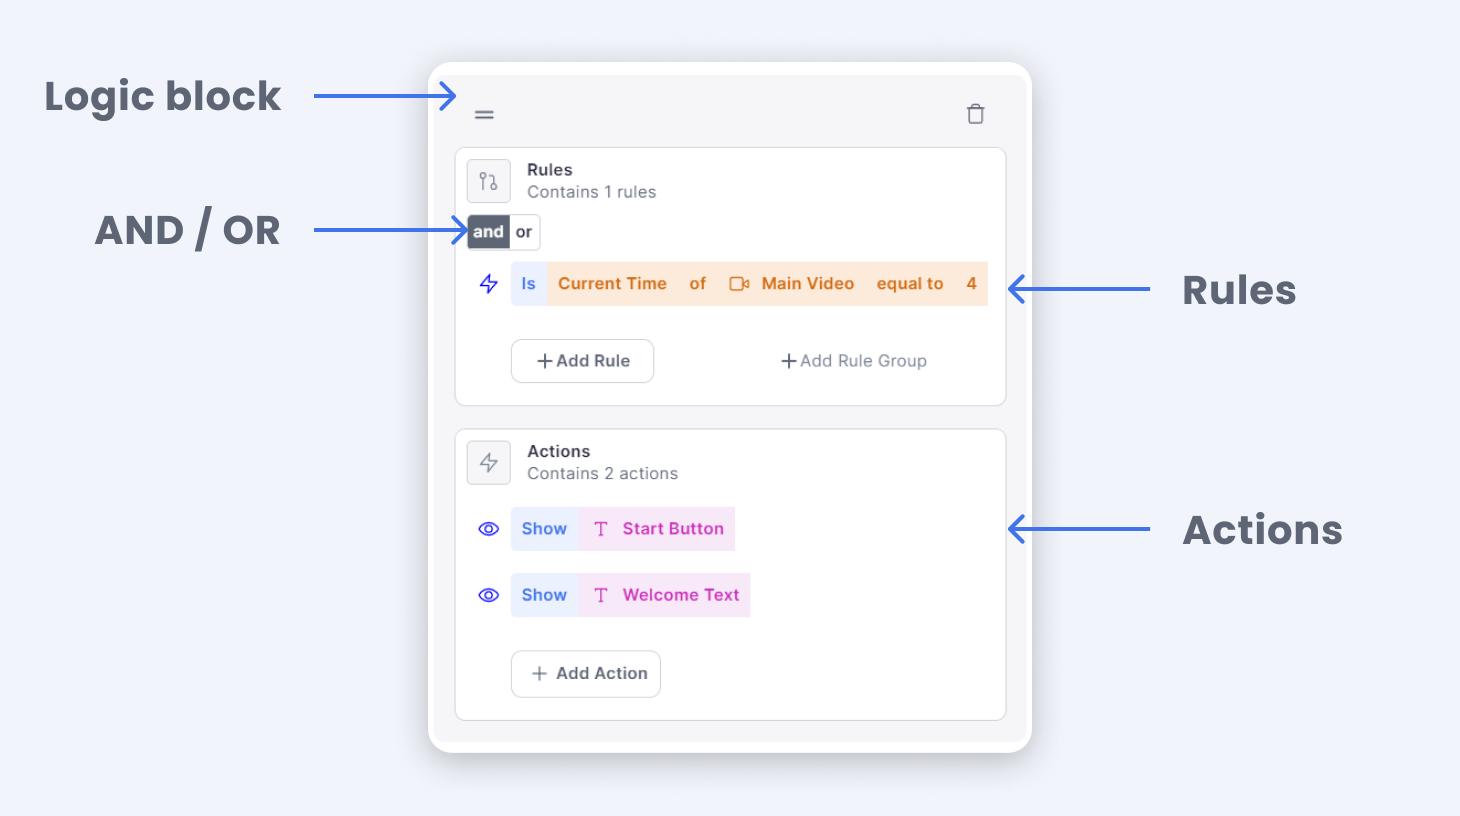Switch the rule operator to 'or'
Screen dimensions: 1460x816
click(524, 232)
